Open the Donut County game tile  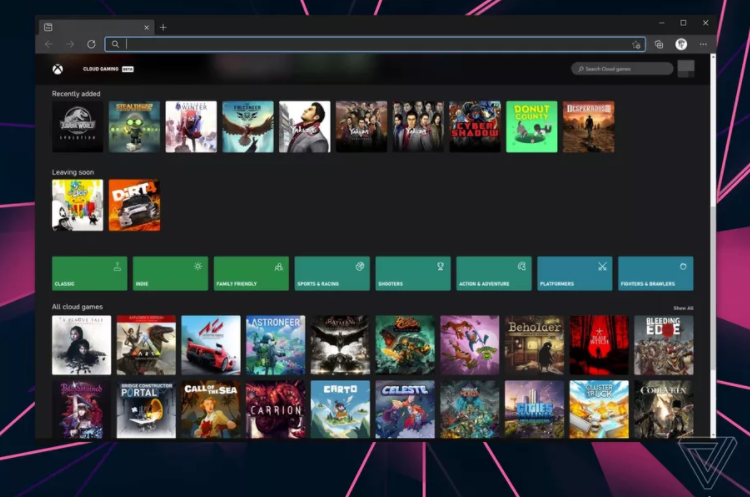coord(532,127)
